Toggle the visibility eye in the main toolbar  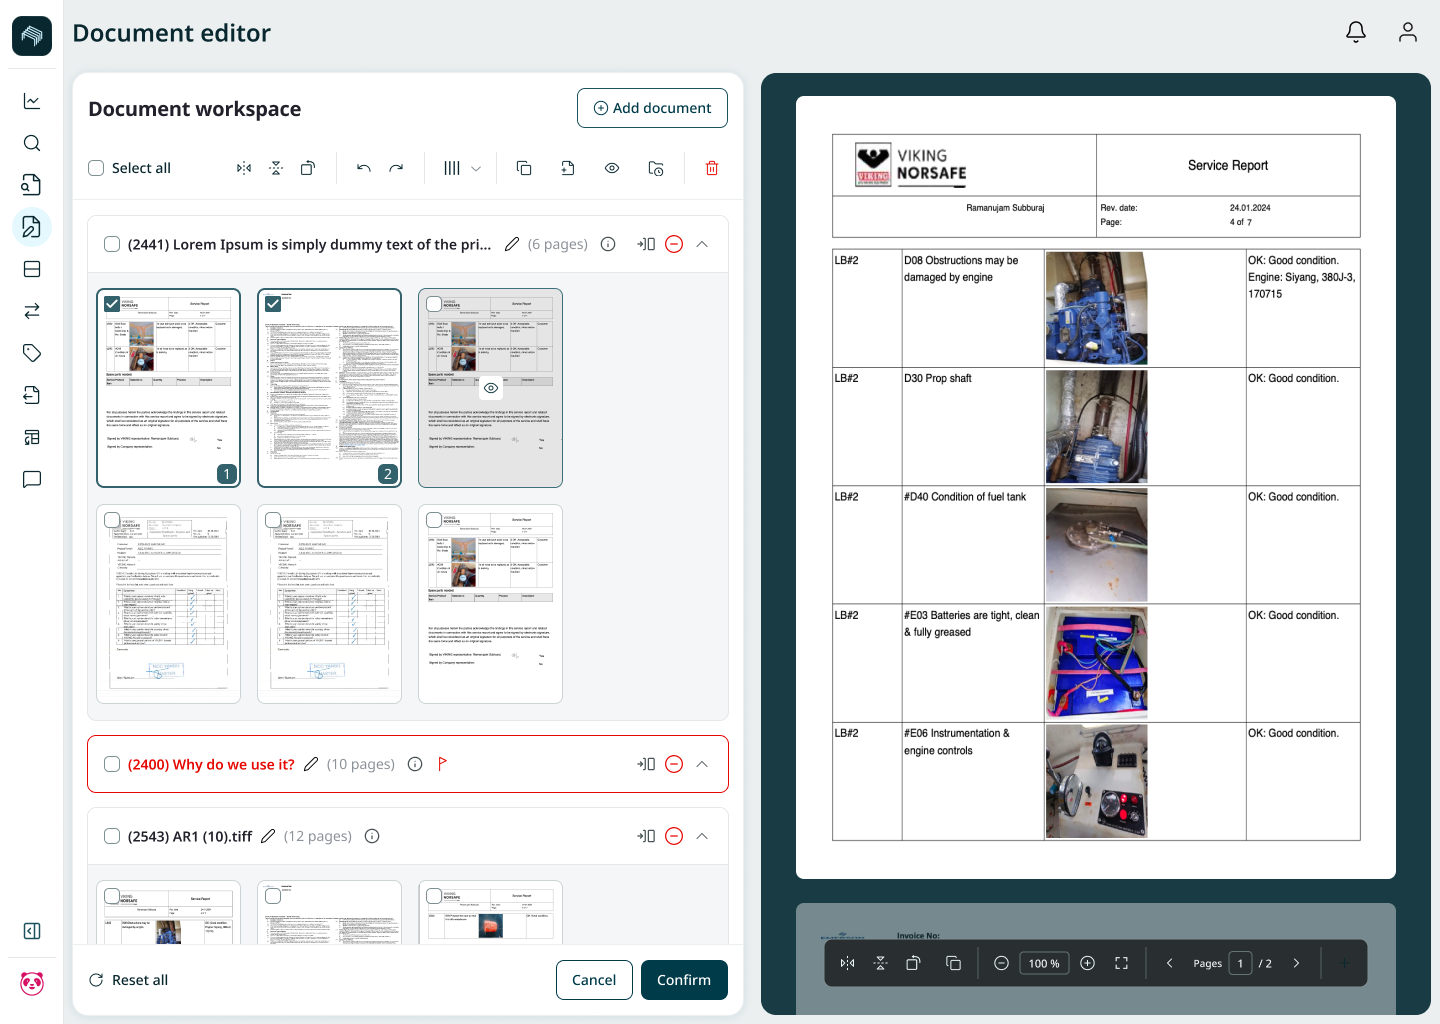pos(612,168)
